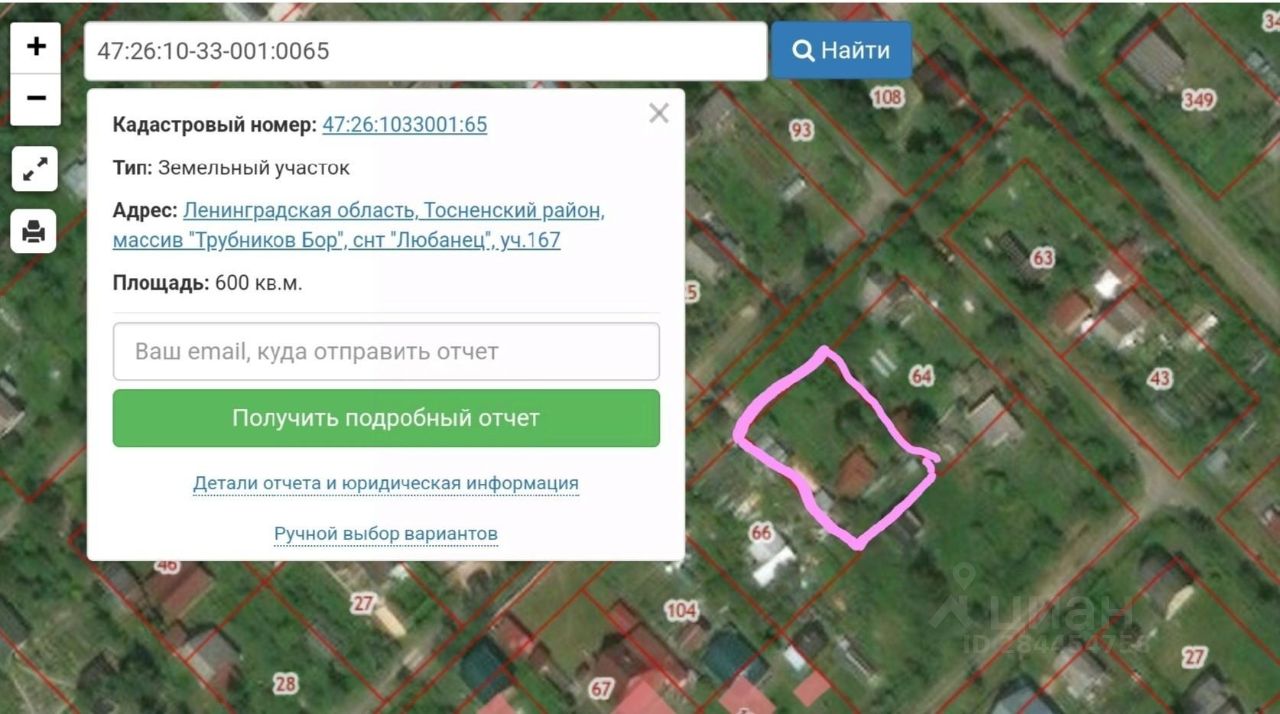The image size is (1280, 714).
Task: Select parcel labeled 28 on map
Action: click(285, 684)
